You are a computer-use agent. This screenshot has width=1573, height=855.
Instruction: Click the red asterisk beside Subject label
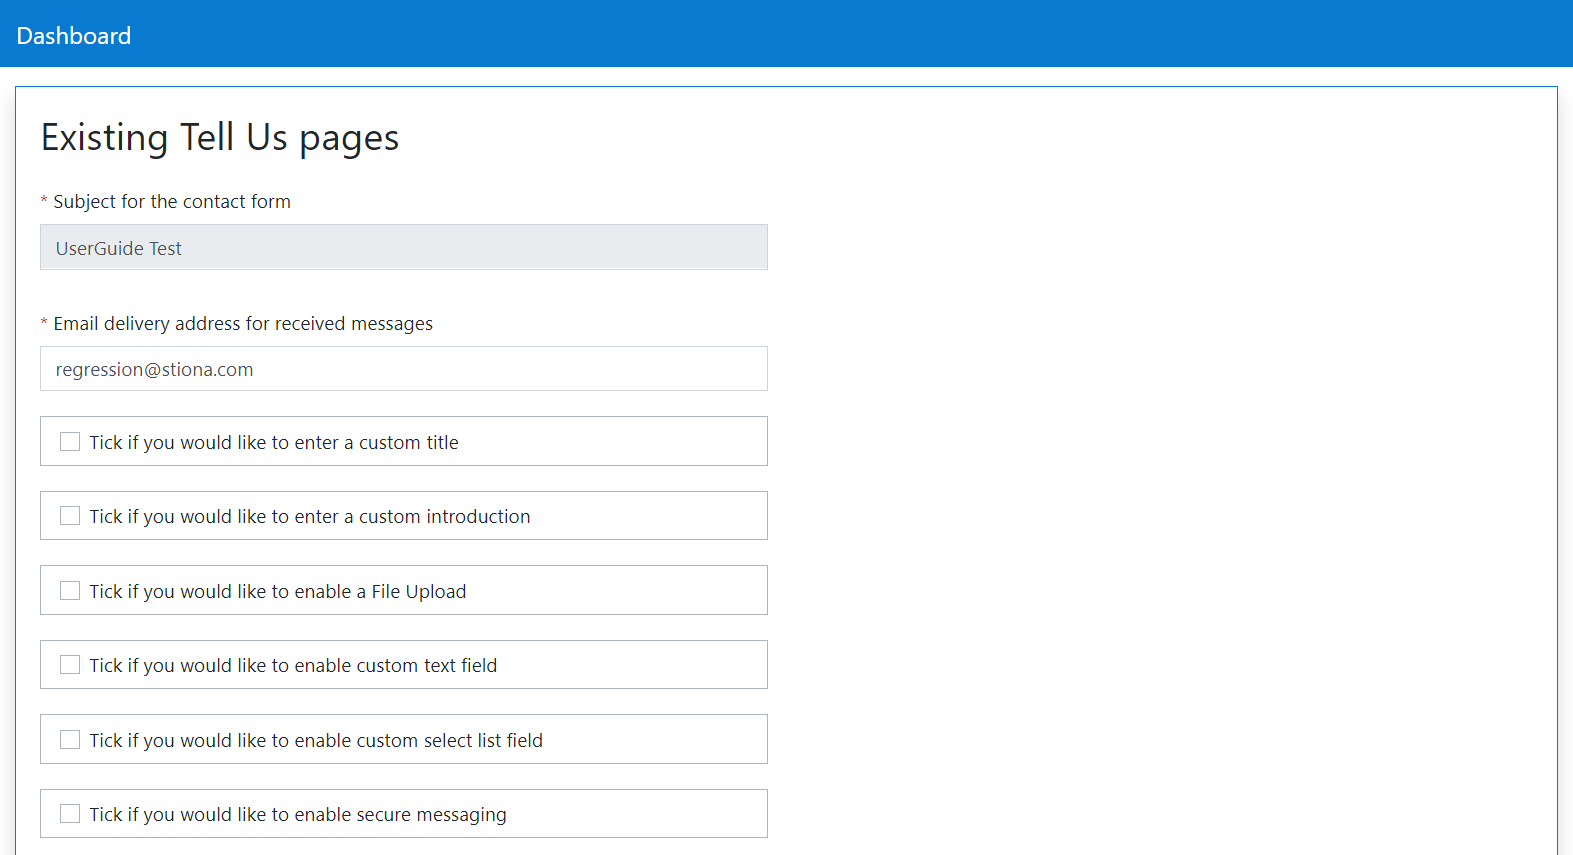[44, 202]
